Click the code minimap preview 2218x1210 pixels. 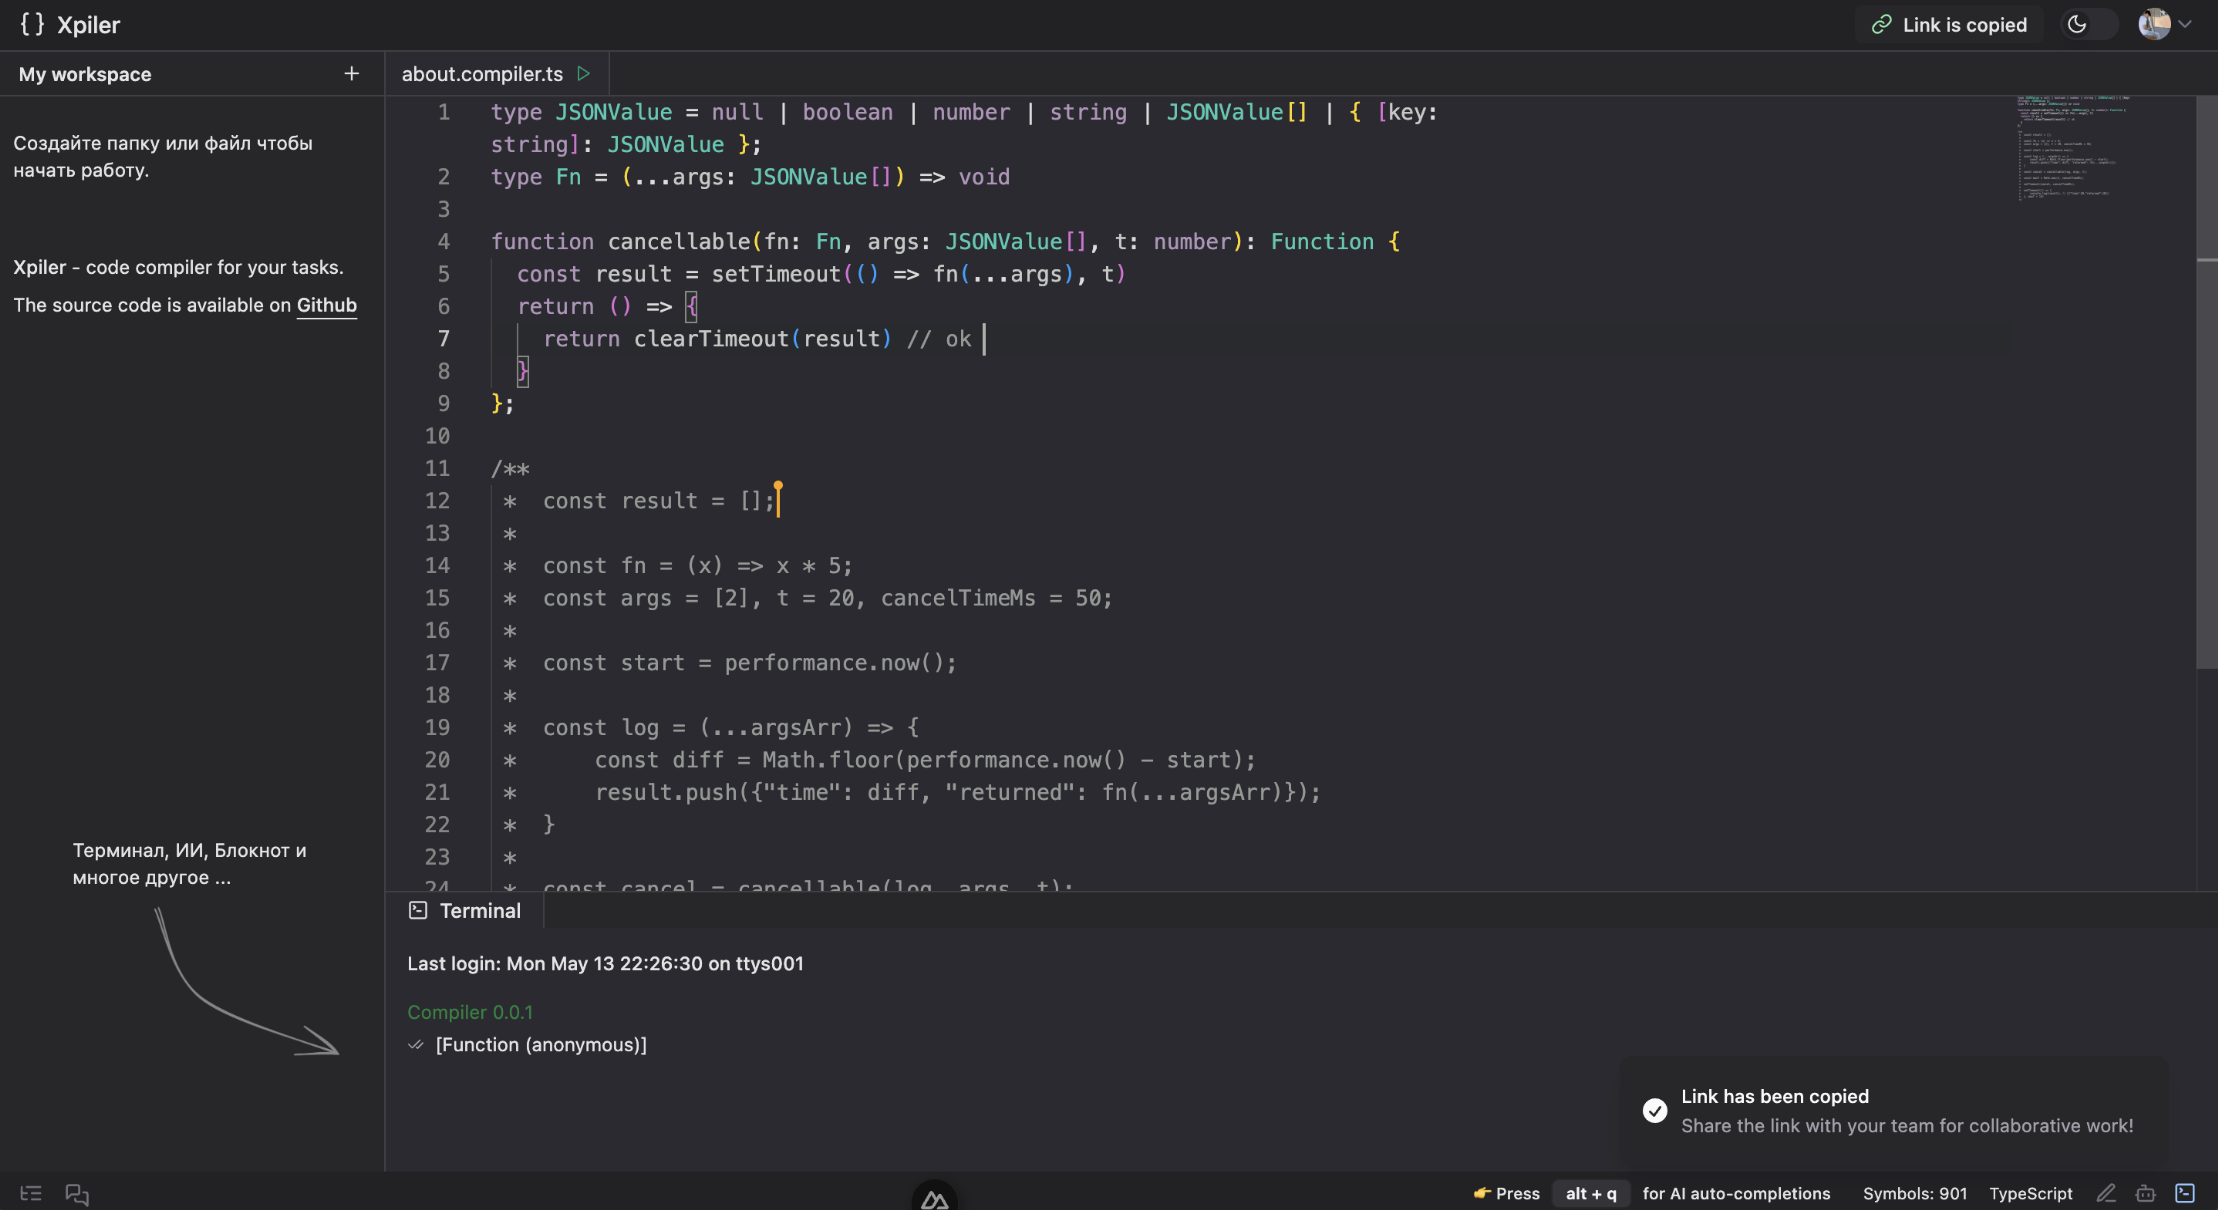pos(2070,148)
